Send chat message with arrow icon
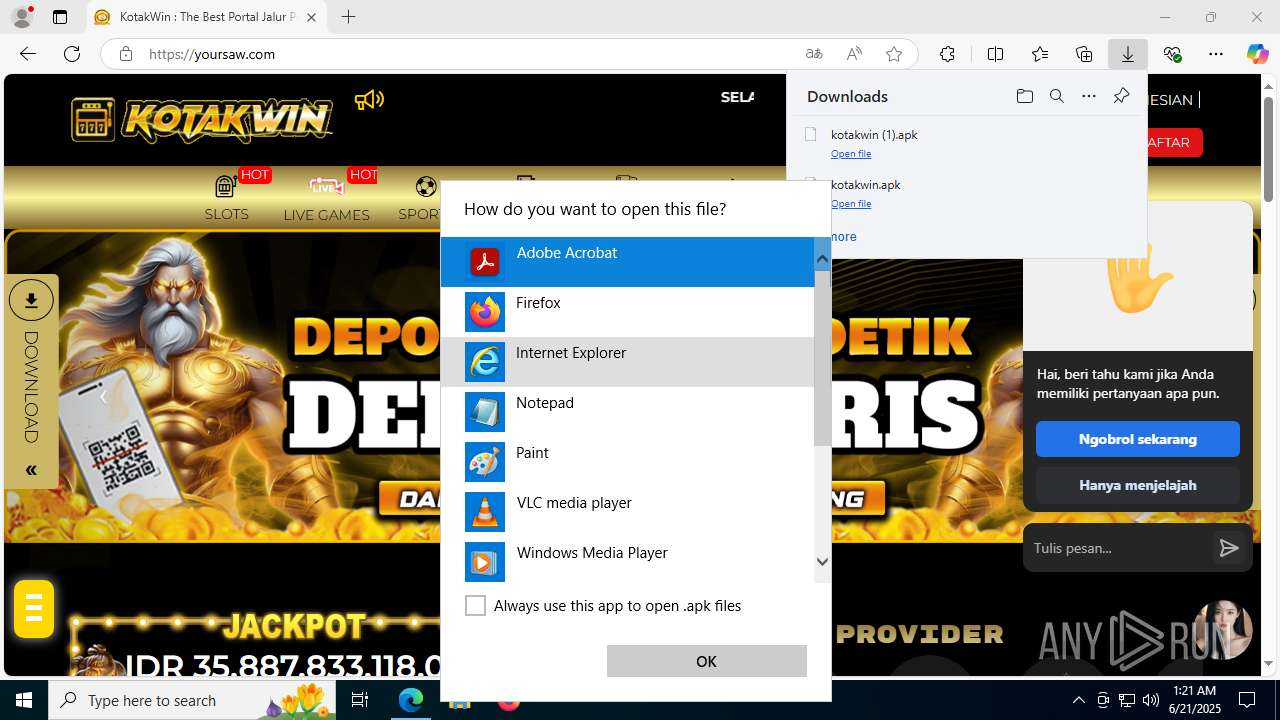 pyautogui.click(x=1229, y=548)
